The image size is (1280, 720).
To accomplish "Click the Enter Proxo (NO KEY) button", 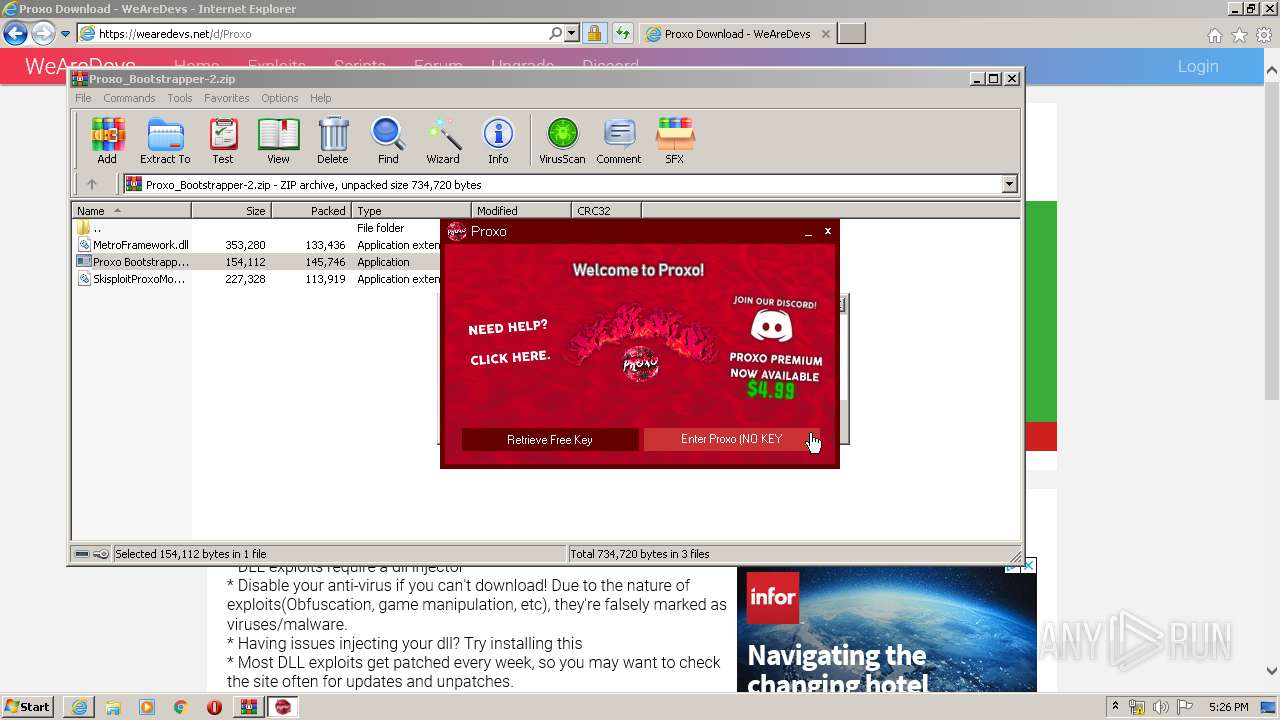I will pos(732,439).
